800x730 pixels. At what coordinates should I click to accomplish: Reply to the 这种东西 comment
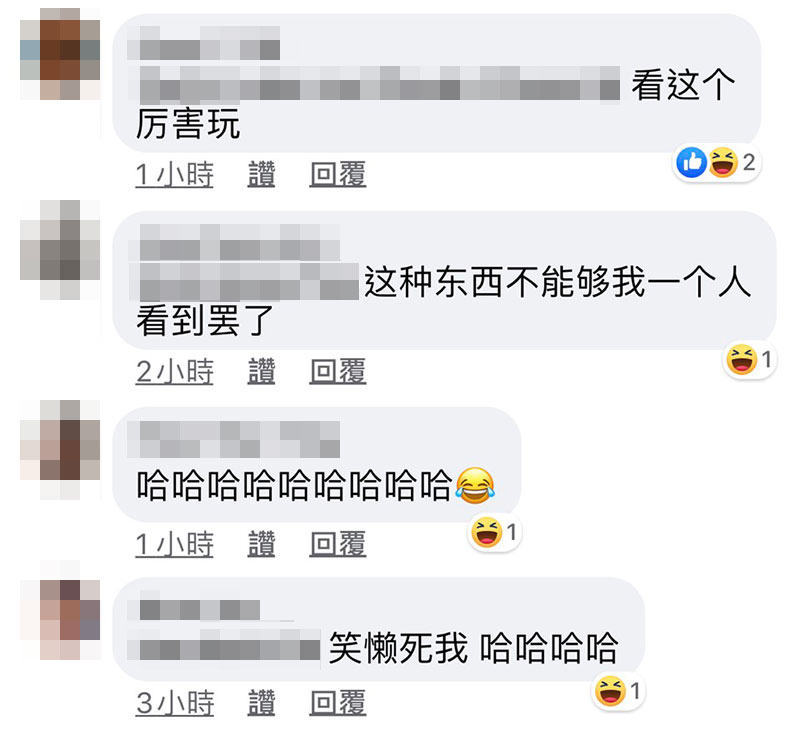click(338, 371)
